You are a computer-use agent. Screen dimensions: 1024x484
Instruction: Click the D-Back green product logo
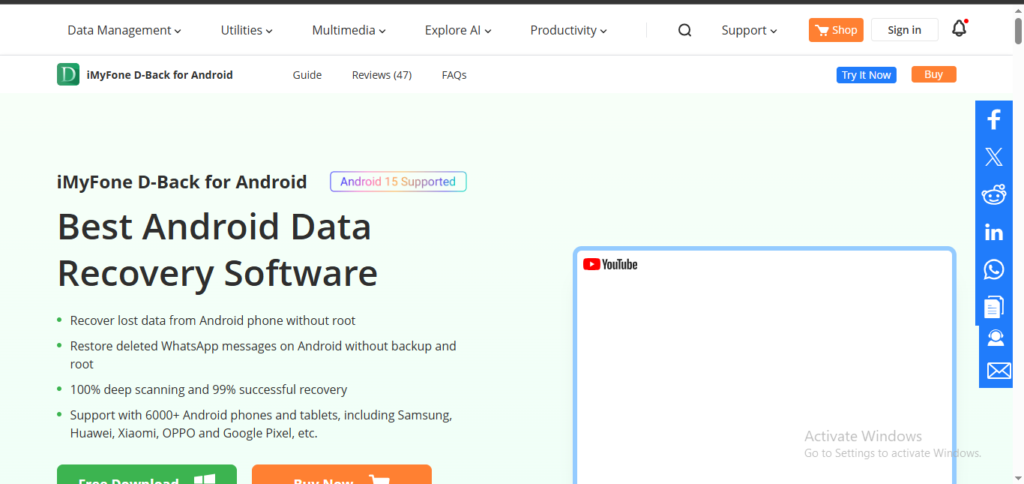coord(68,74)
